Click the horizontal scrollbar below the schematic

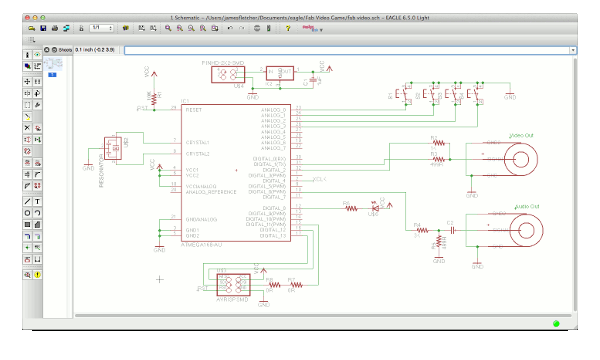(323, 316)
